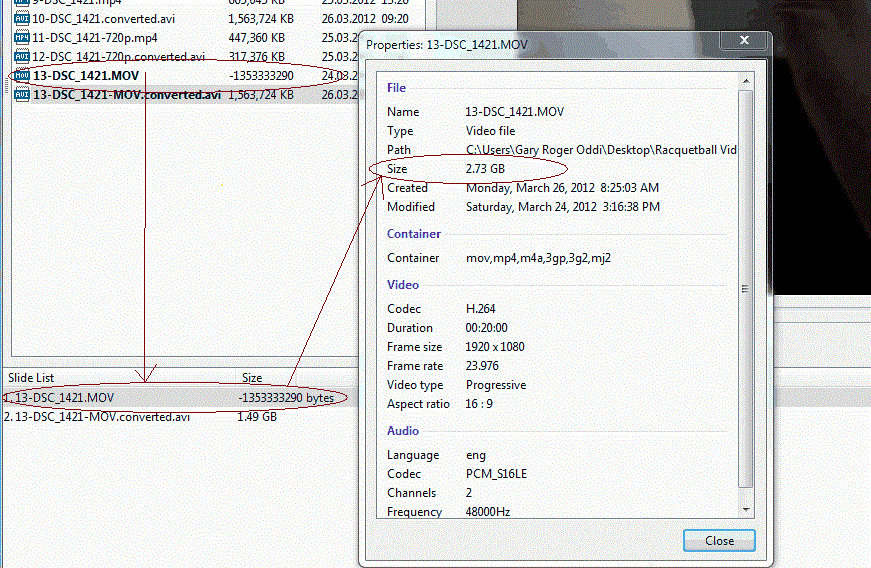The height and width of the screenshot is (568, 871).
Task: Click size value 317,376 KB
Action: pos(257,57)
